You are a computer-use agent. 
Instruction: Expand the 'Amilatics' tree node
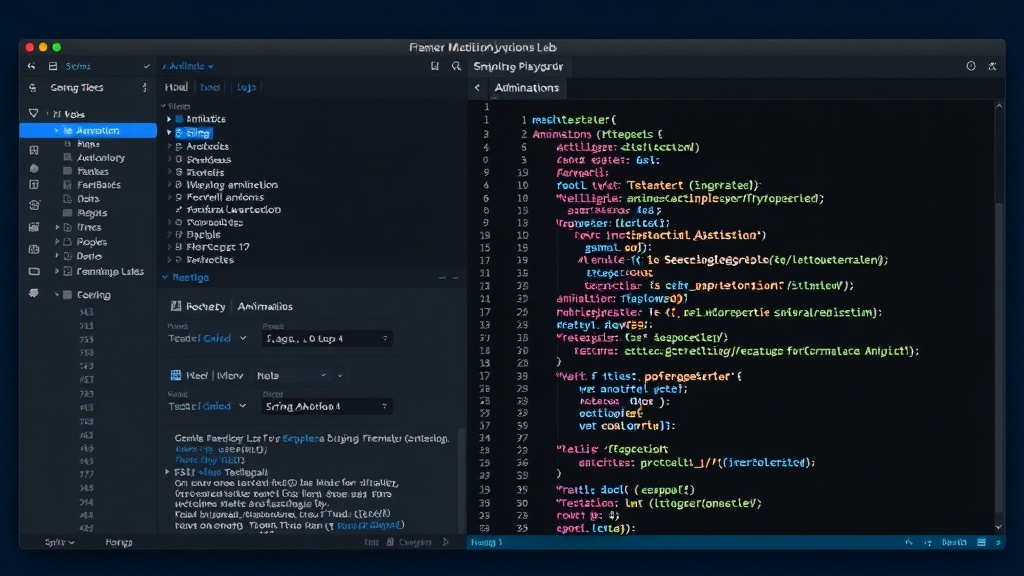[x=169, y=119]
